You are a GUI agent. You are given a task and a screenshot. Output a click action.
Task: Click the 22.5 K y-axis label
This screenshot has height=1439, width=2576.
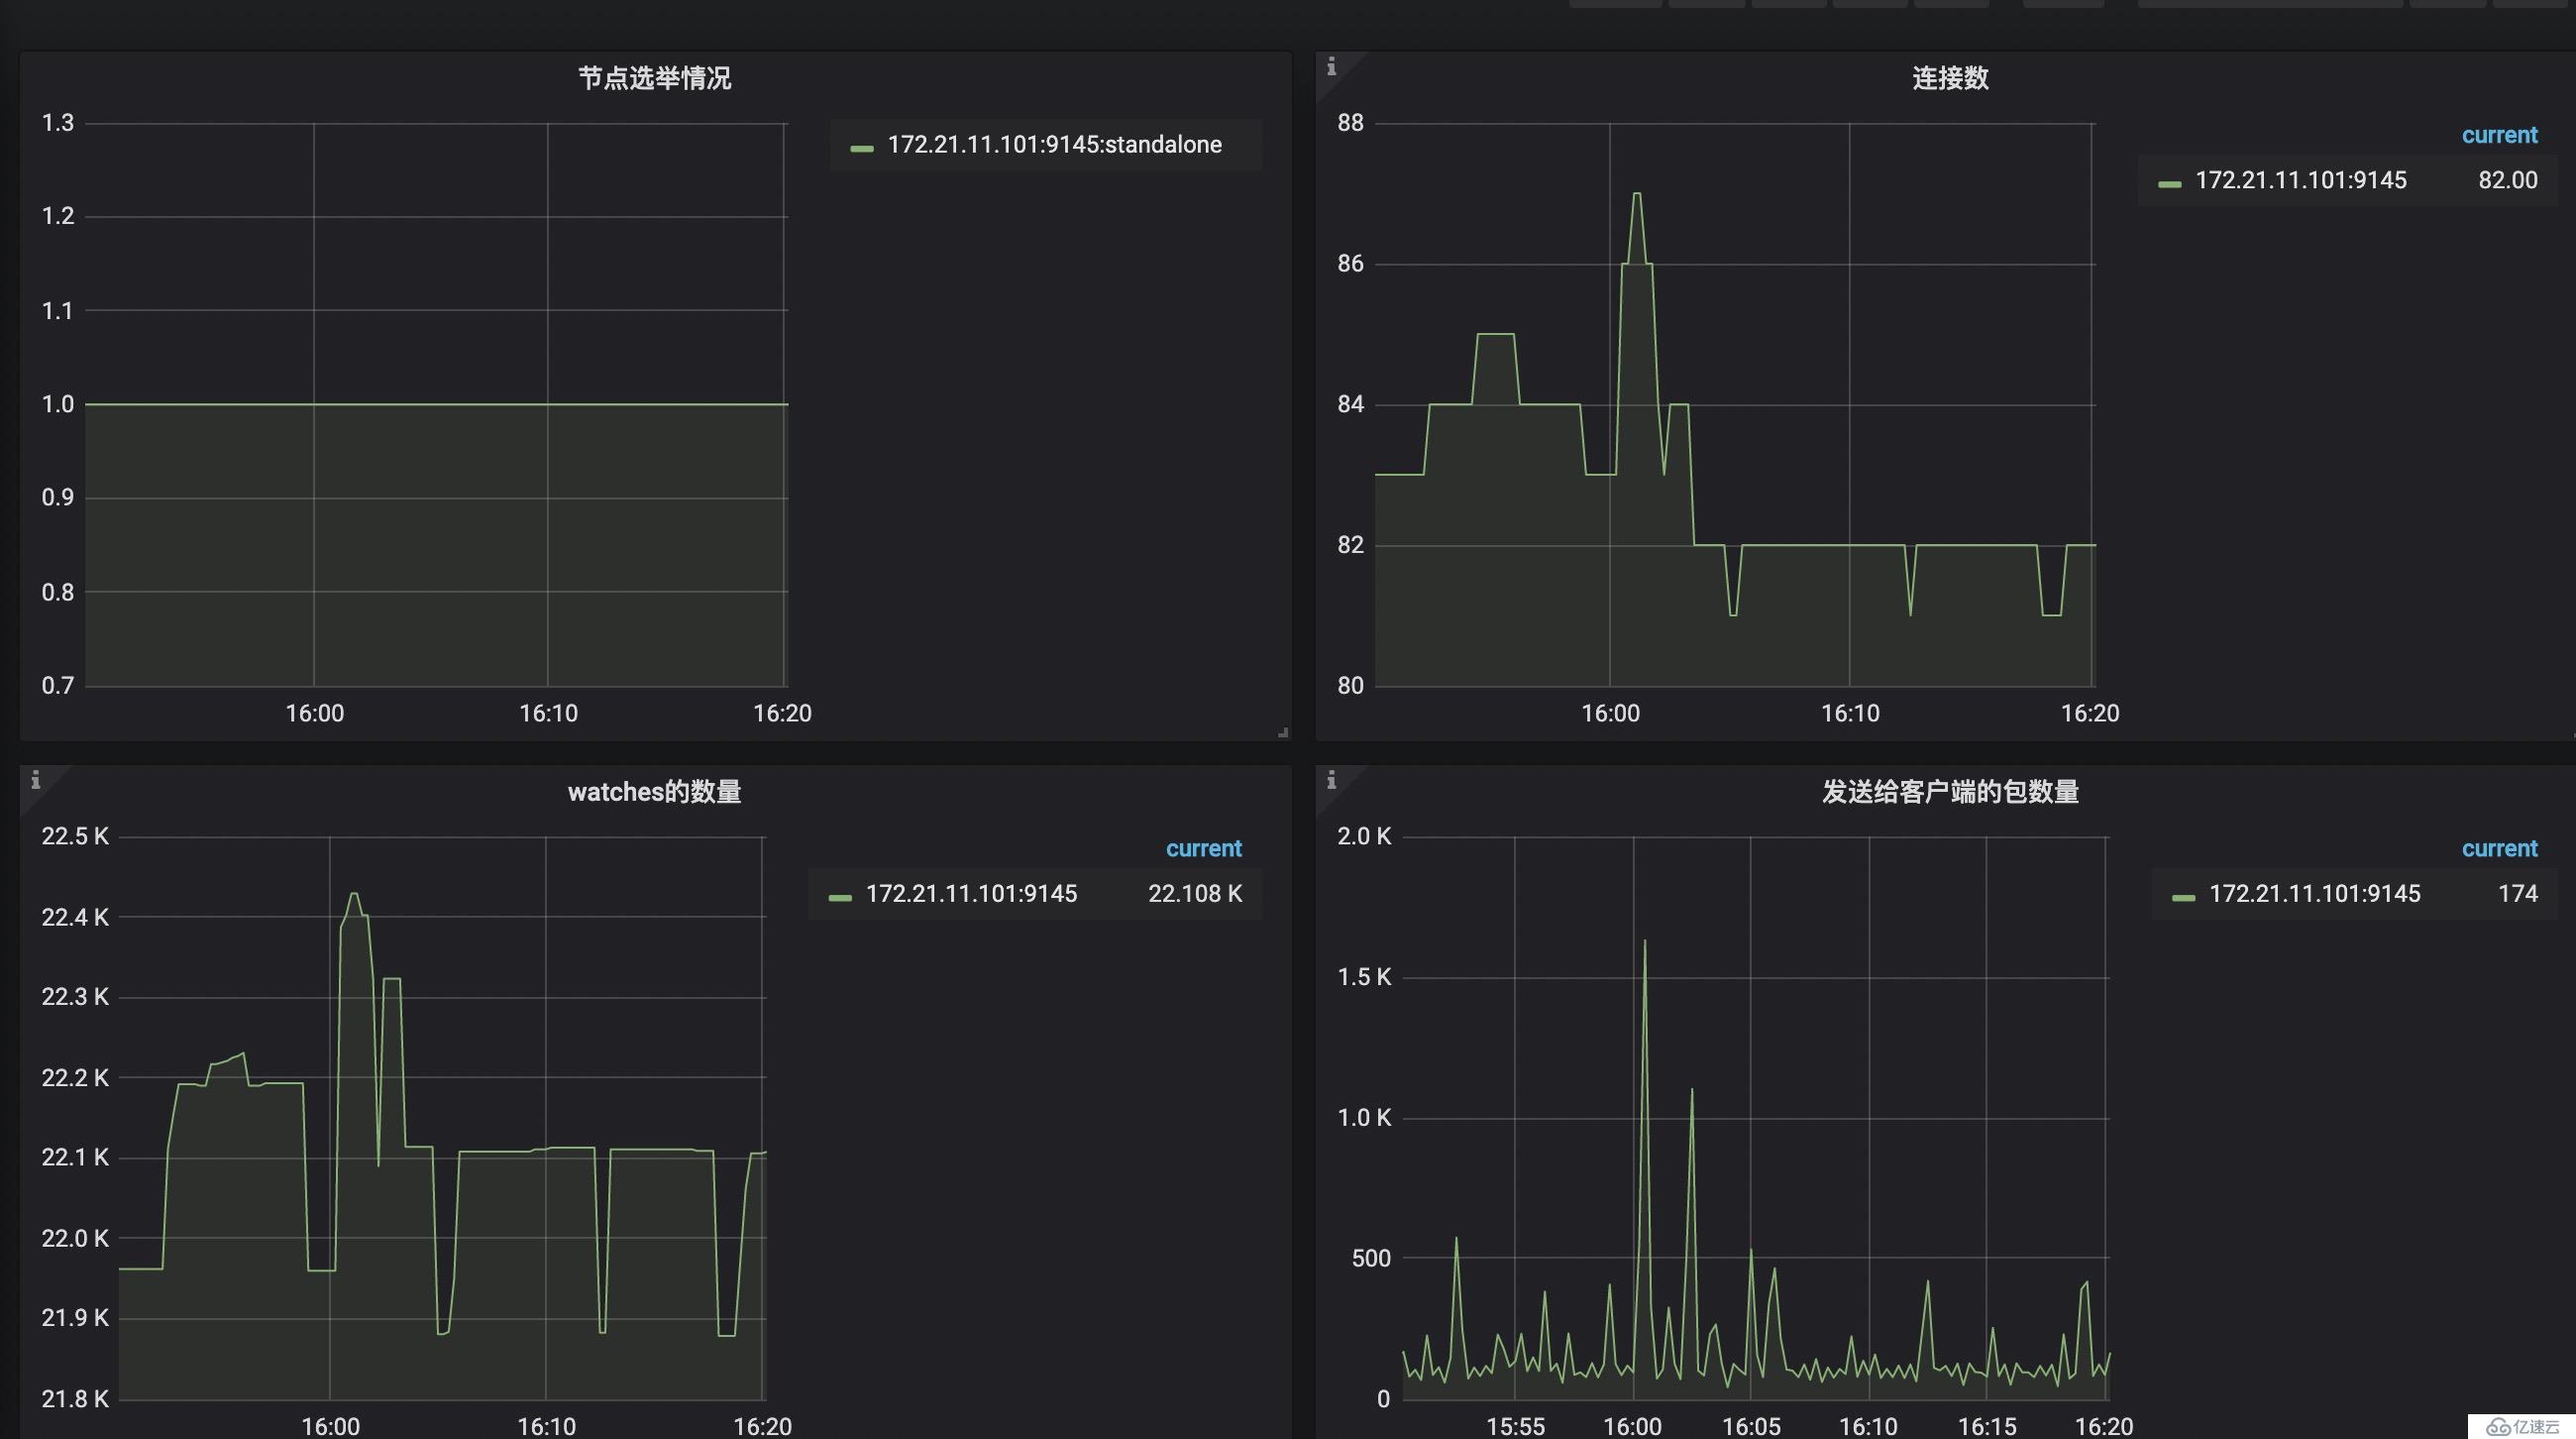pos(75,836)
